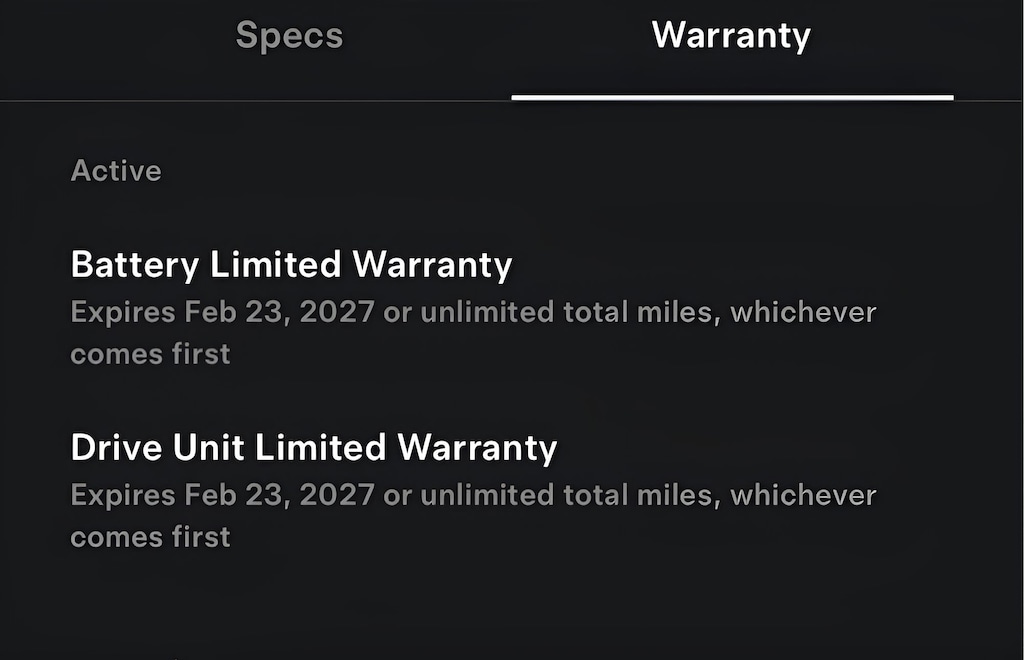This screenshot has height=660, width=1024.
Task: Open the Battery Limited Warranty entry
Action: (291, 265)
